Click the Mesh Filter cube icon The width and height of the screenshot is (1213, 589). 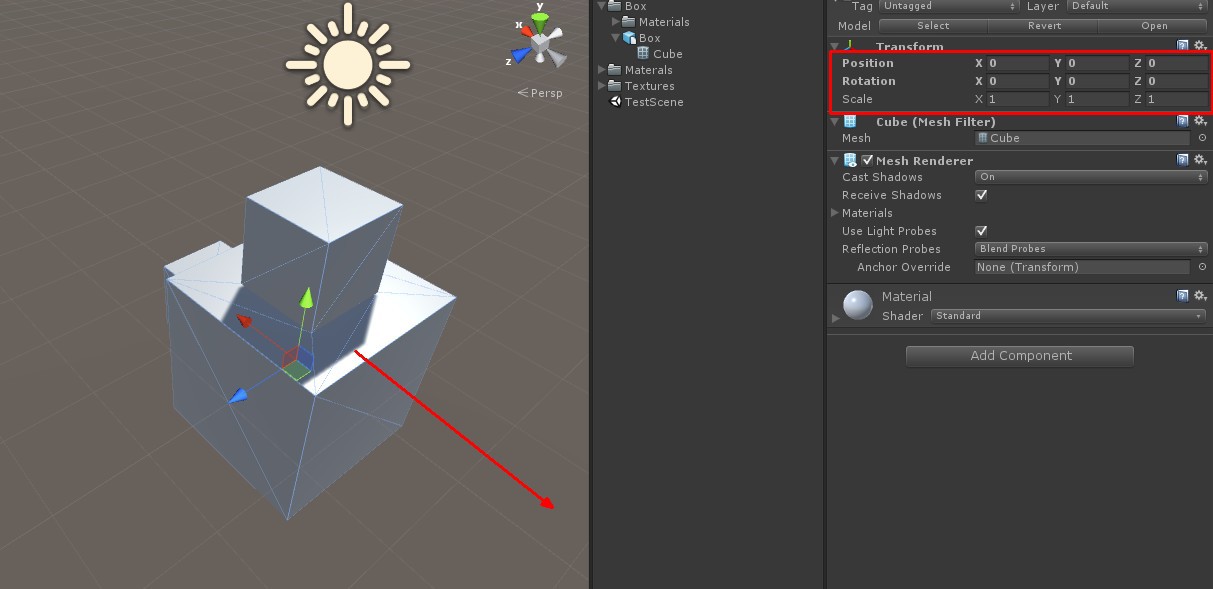(x=848, y=121)
